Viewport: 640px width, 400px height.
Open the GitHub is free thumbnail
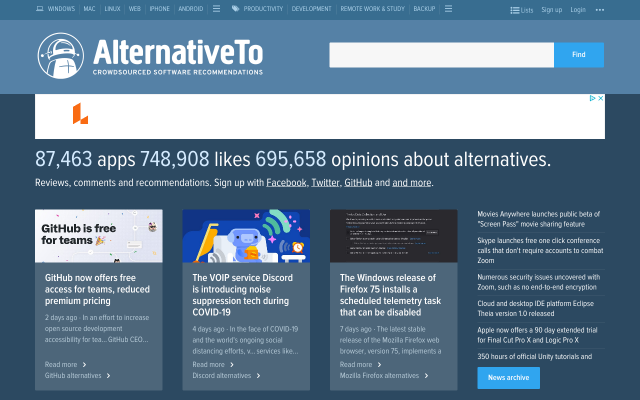pos(99,236)
